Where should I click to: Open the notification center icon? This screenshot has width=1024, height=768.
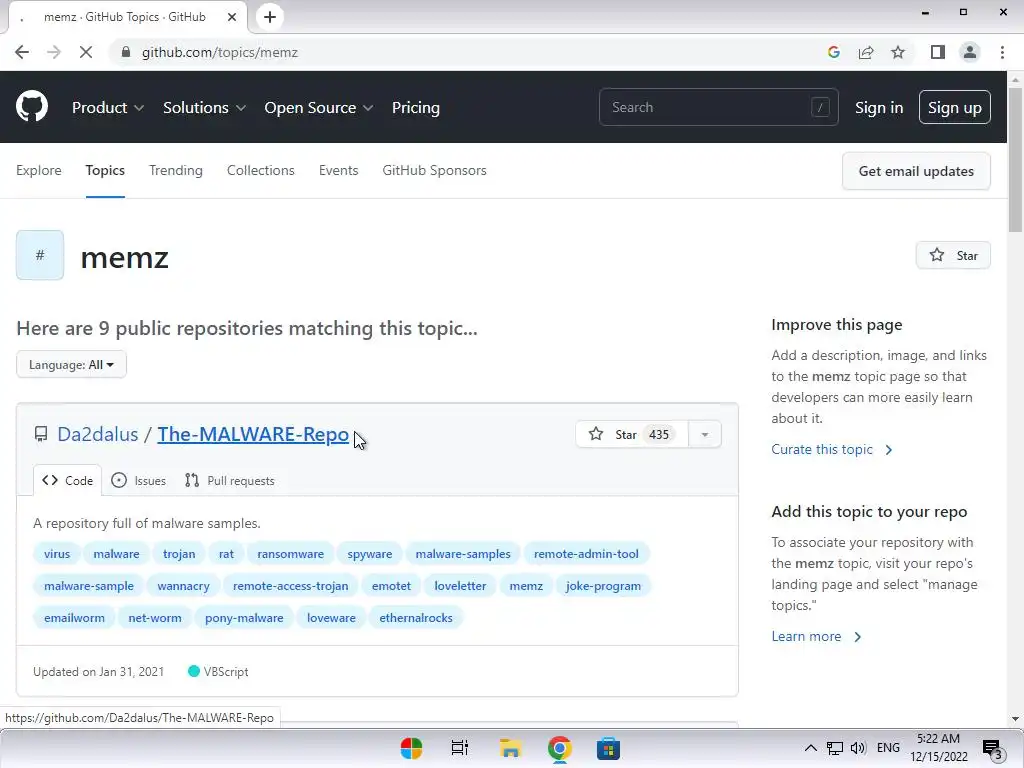click(x=992, y=749)
